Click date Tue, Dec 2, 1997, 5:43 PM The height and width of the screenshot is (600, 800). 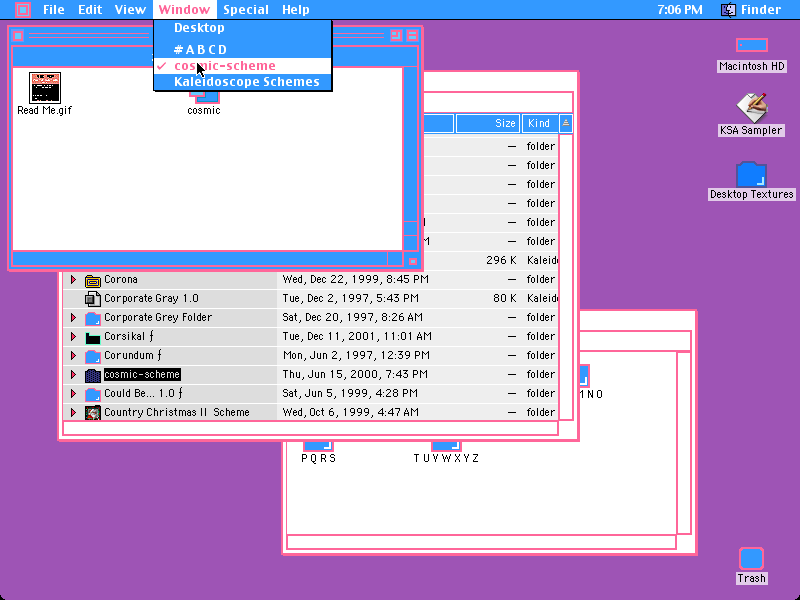coord(351,298)
